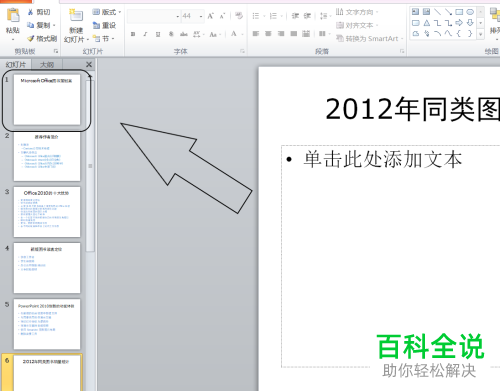500x391 pixels.
Task: Select the Arrow line shape
Action: [x=448, y=12]
